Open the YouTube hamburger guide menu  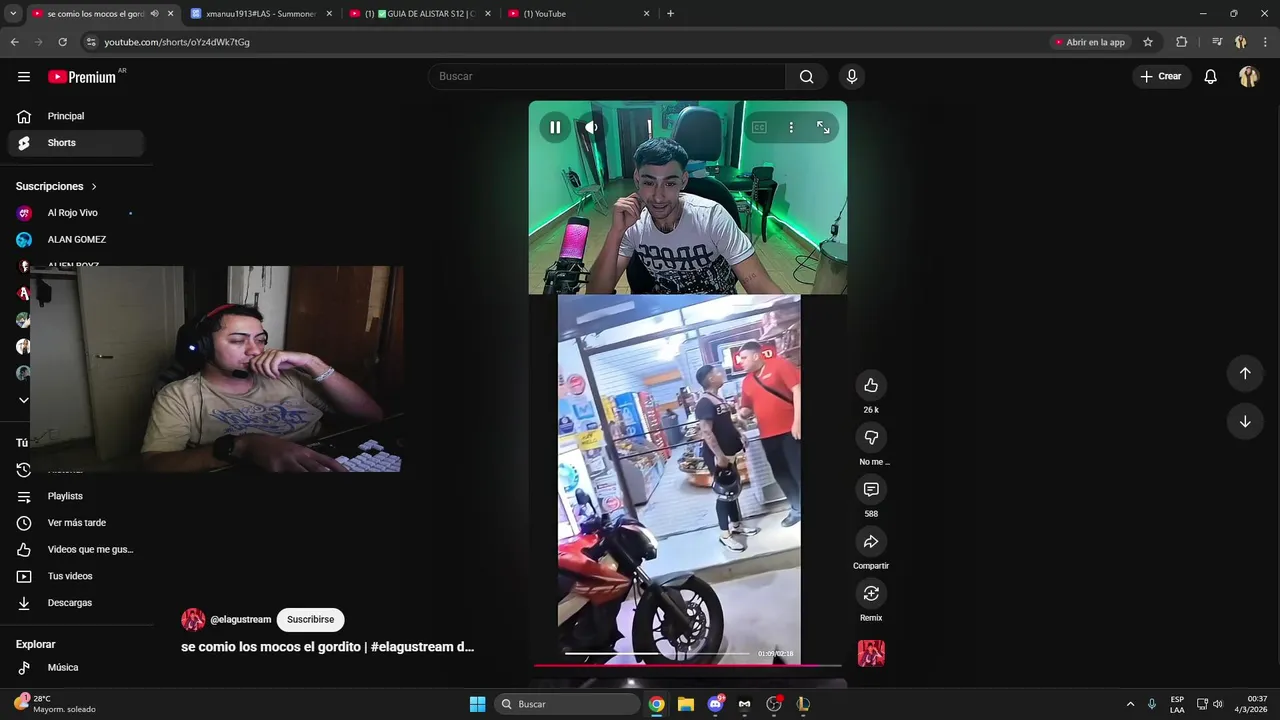(x=24, y=76)
